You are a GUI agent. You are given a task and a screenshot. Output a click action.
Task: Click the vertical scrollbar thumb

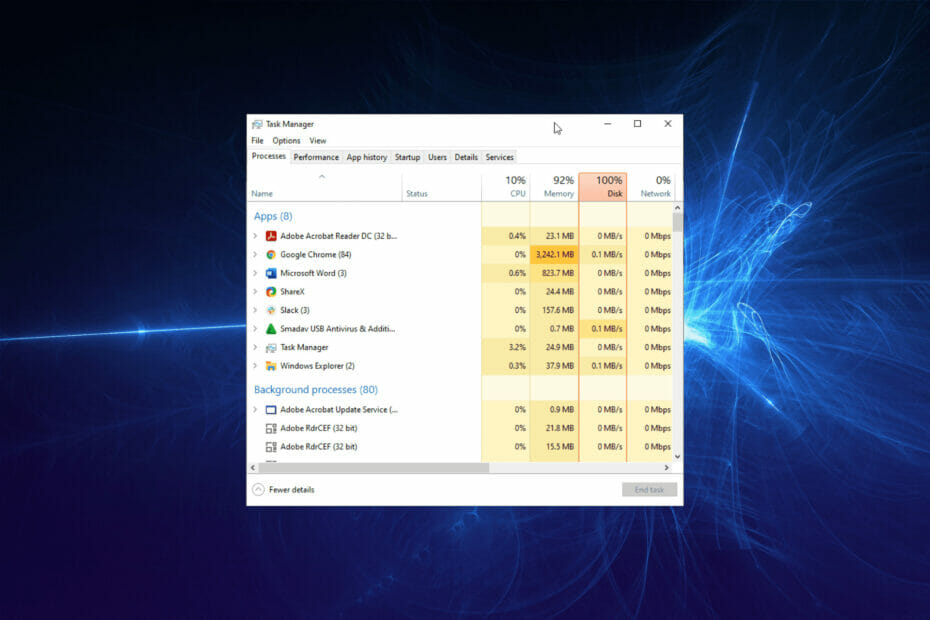pos(677,222)
